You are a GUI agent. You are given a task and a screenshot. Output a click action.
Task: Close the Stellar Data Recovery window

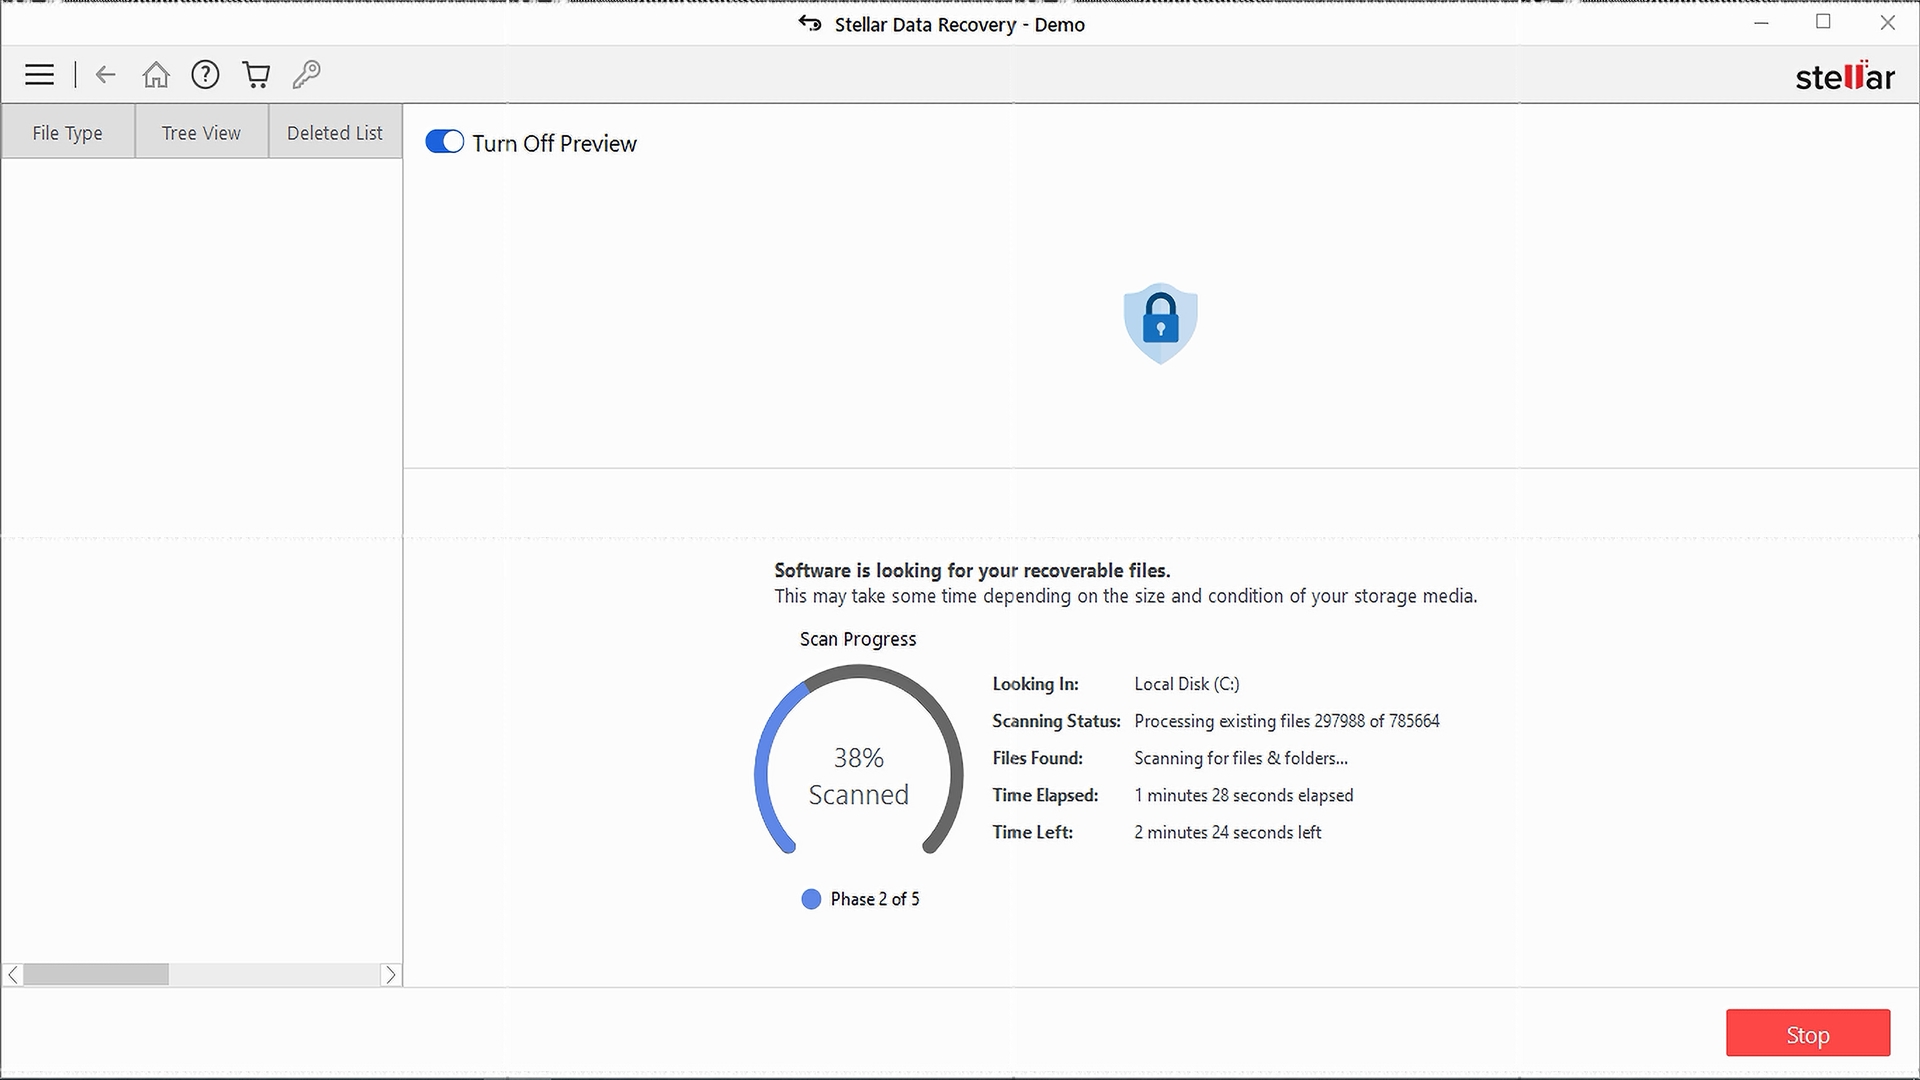[x=1888, y=22]
